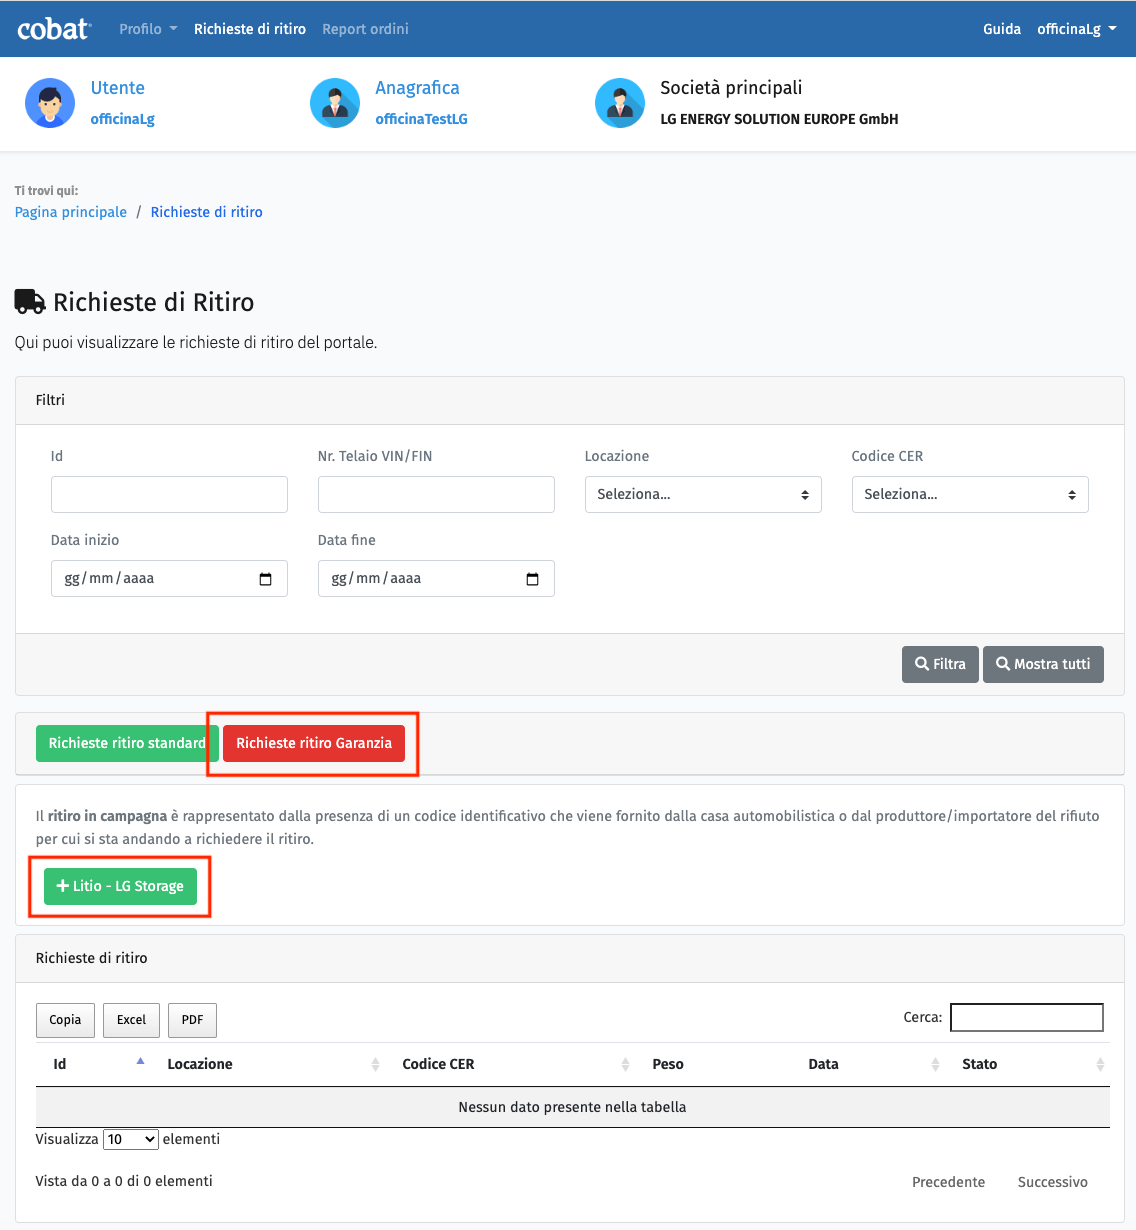Click the Utente avatar icon
The image size is (1136, 1230).
click(x=50, y=103)
